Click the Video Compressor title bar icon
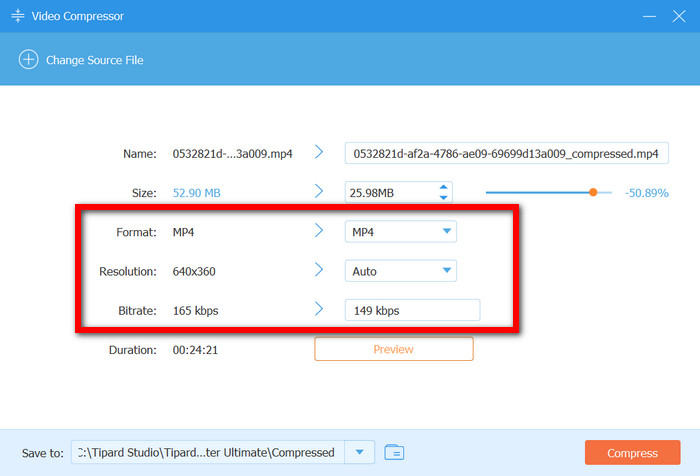Viewport: 700px width, 476px height. coord(17,16)
